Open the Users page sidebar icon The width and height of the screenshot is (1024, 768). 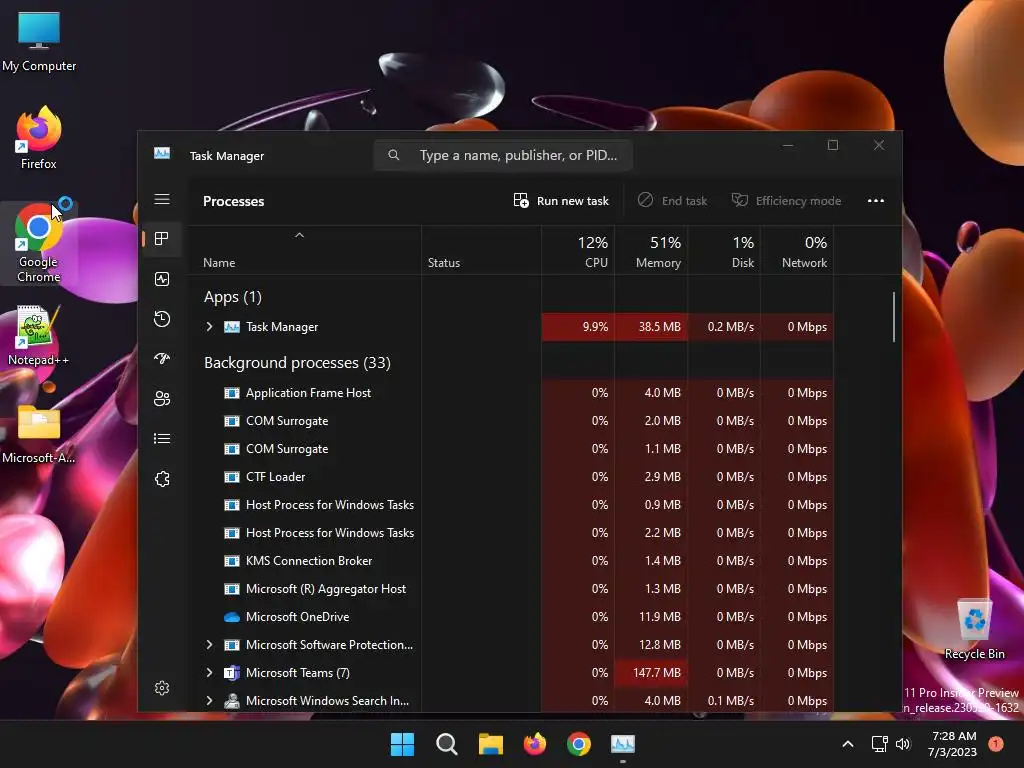[x=162, y=398]
